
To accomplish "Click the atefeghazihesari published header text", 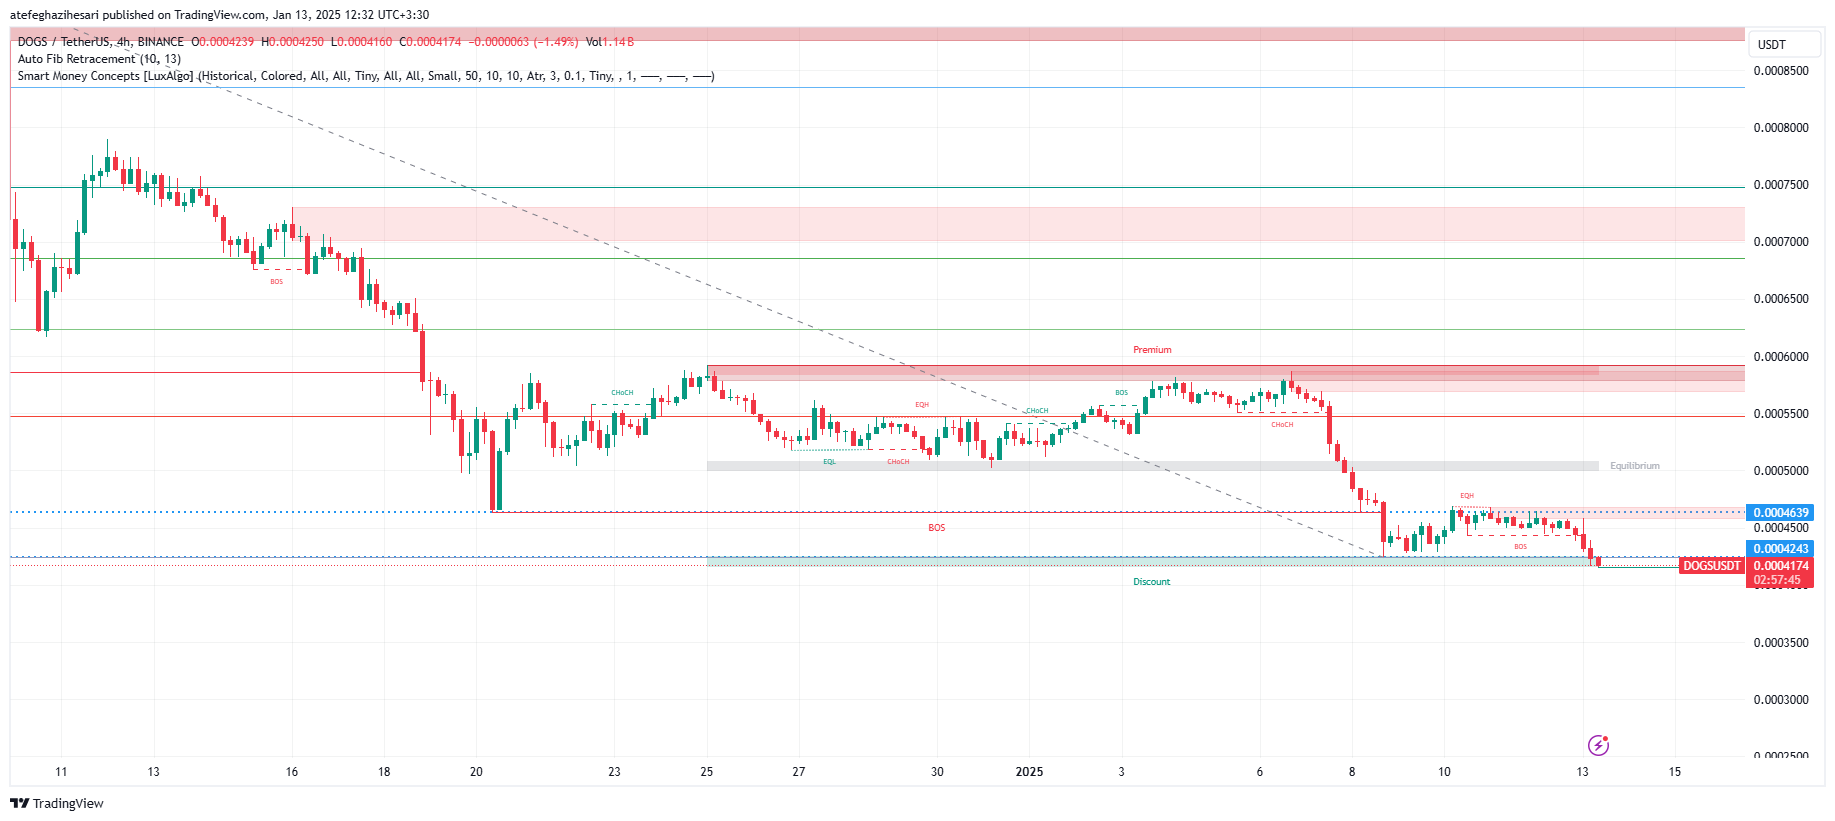I will coord(219,15).
